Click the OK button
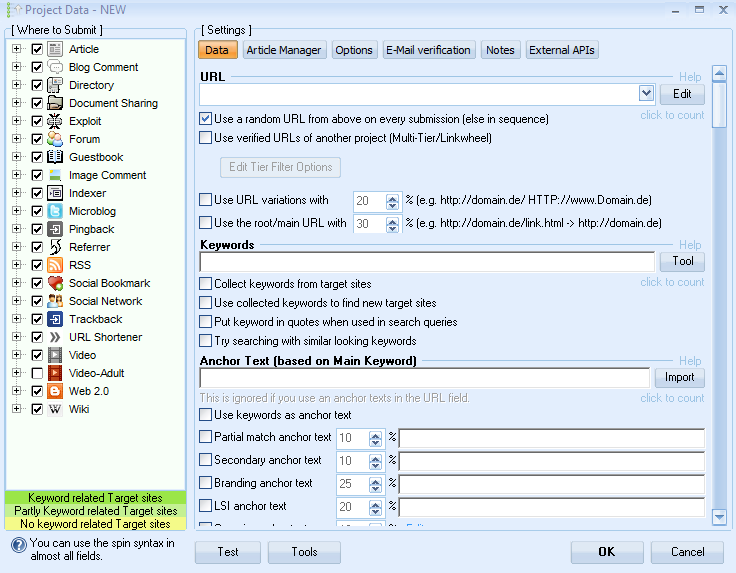The image size is (736, 573). pos(607,552)
